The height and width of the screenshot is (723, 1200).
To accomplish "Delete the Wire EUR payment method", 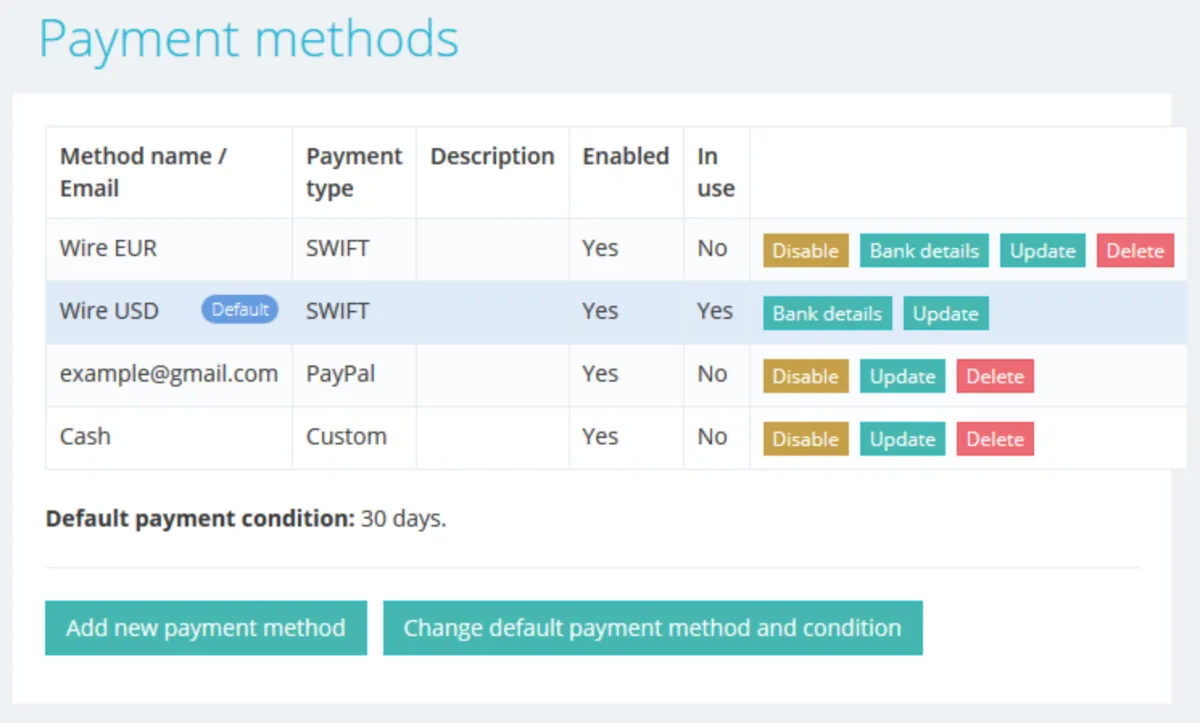I will pos(1135,251).
